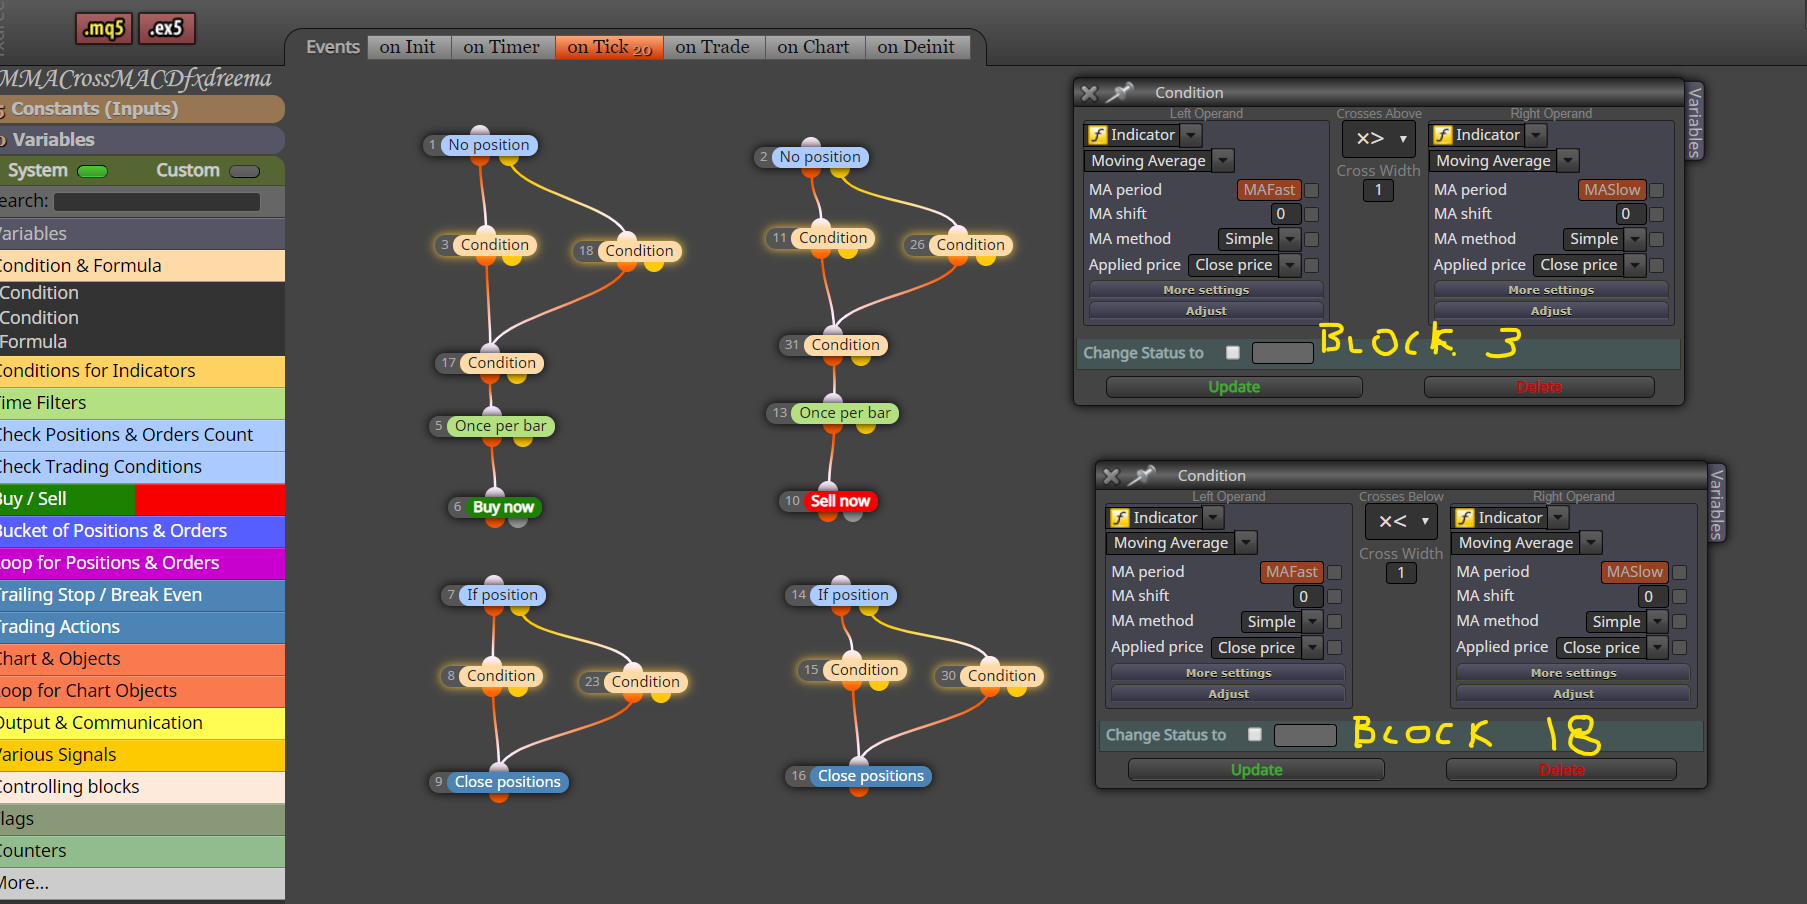
Task: Select the 'Sell now' block node
Action: [839, 501]
